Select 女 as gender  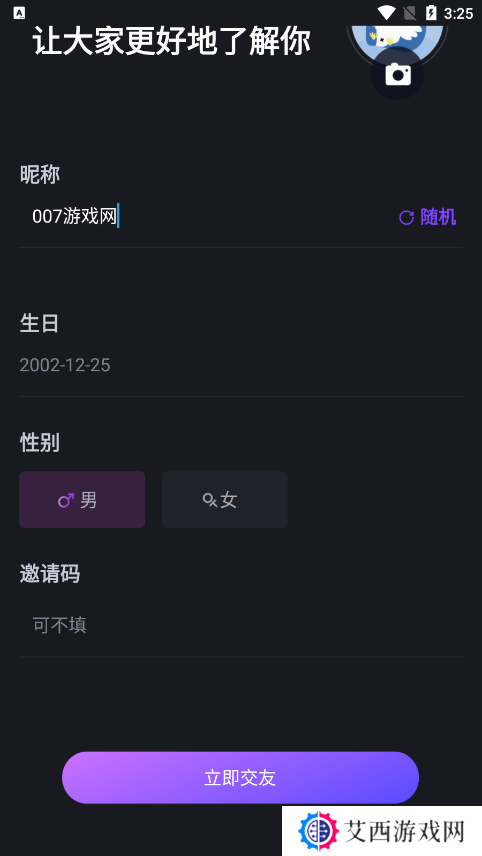pos(225,500)
